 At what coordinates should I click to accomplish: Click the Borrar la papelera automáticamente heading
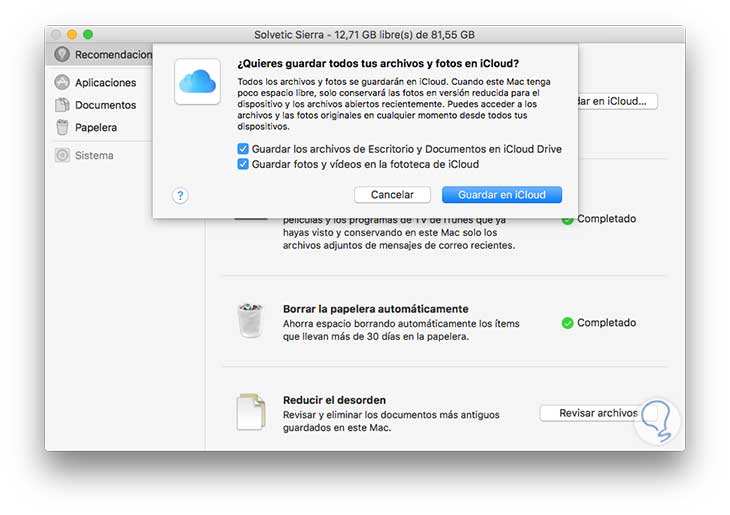coord(376,309)
